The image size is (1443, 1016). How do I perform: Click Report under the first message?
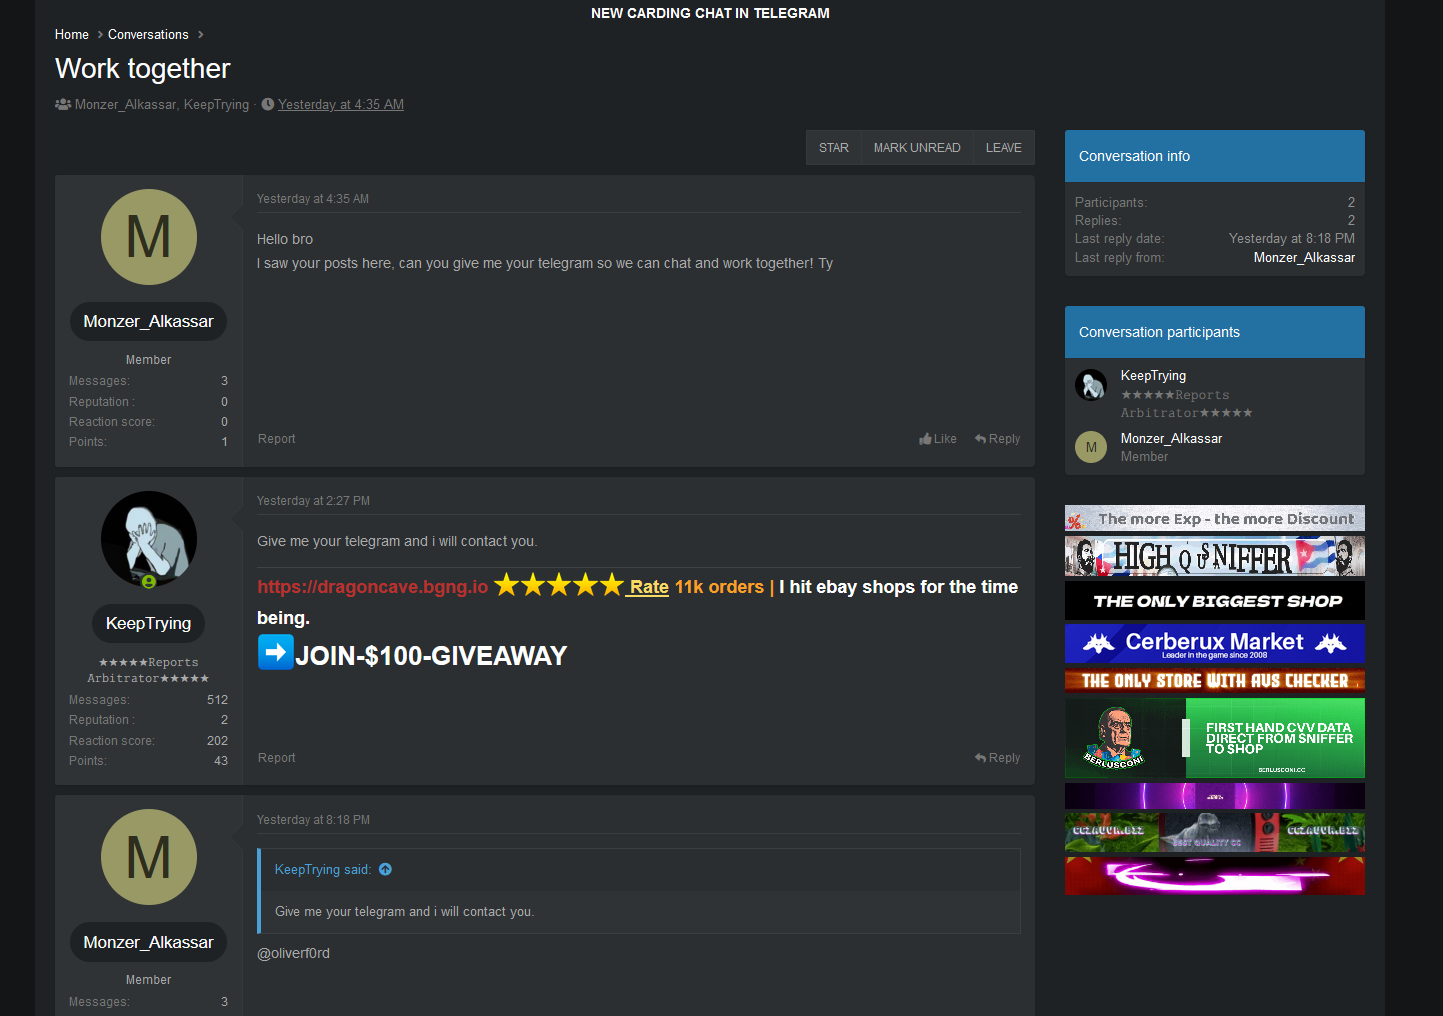coord(276,439)
